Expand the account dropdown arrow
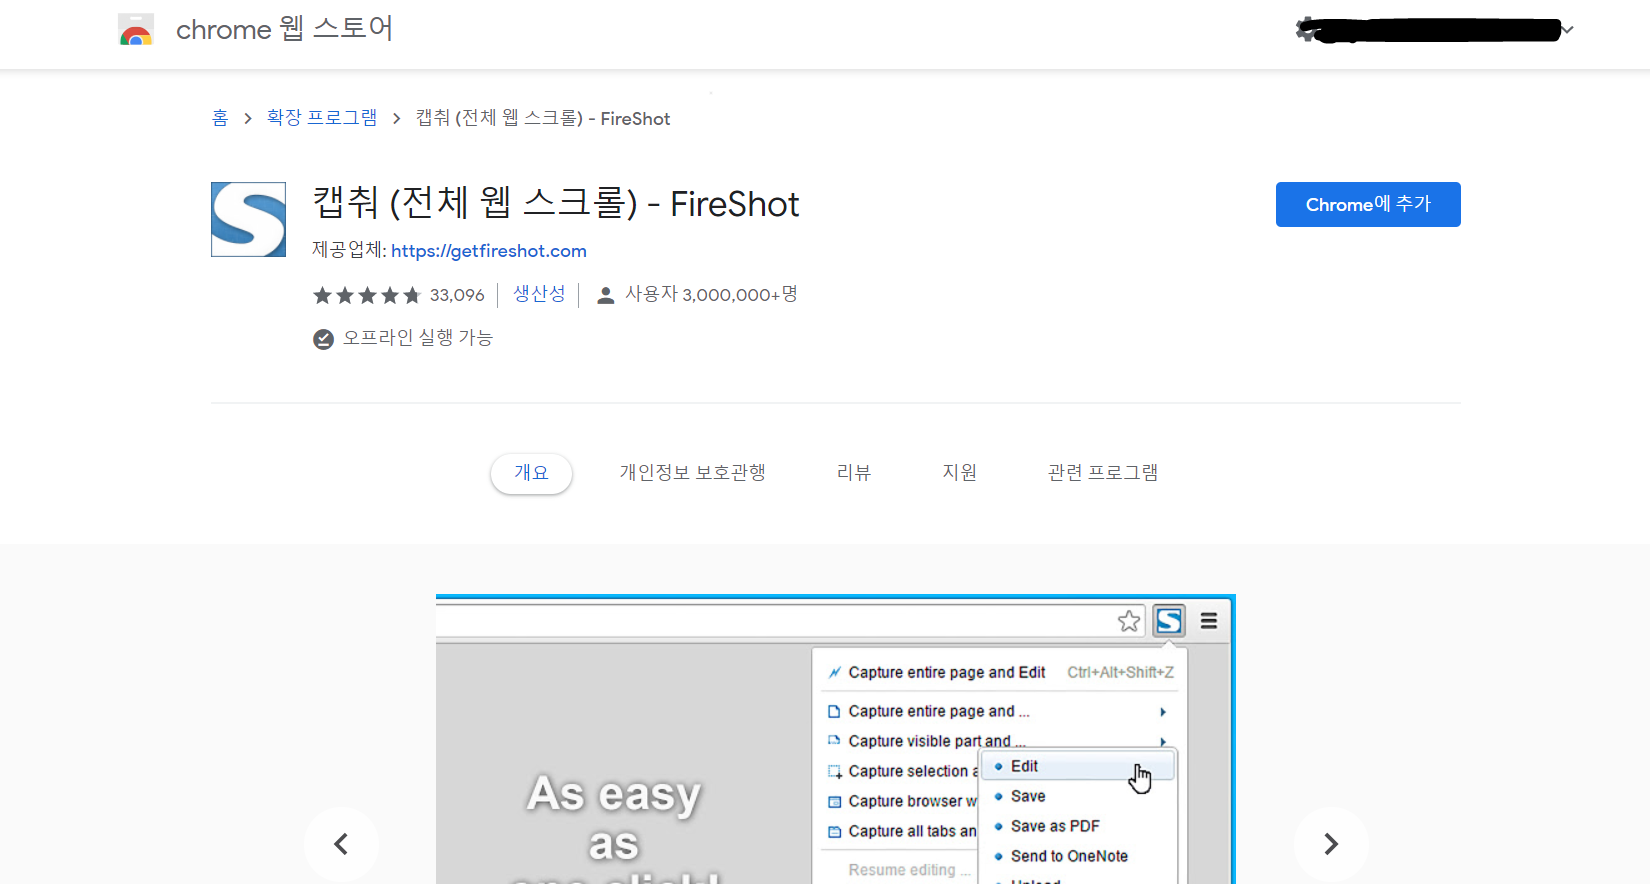 (1567, 30)
